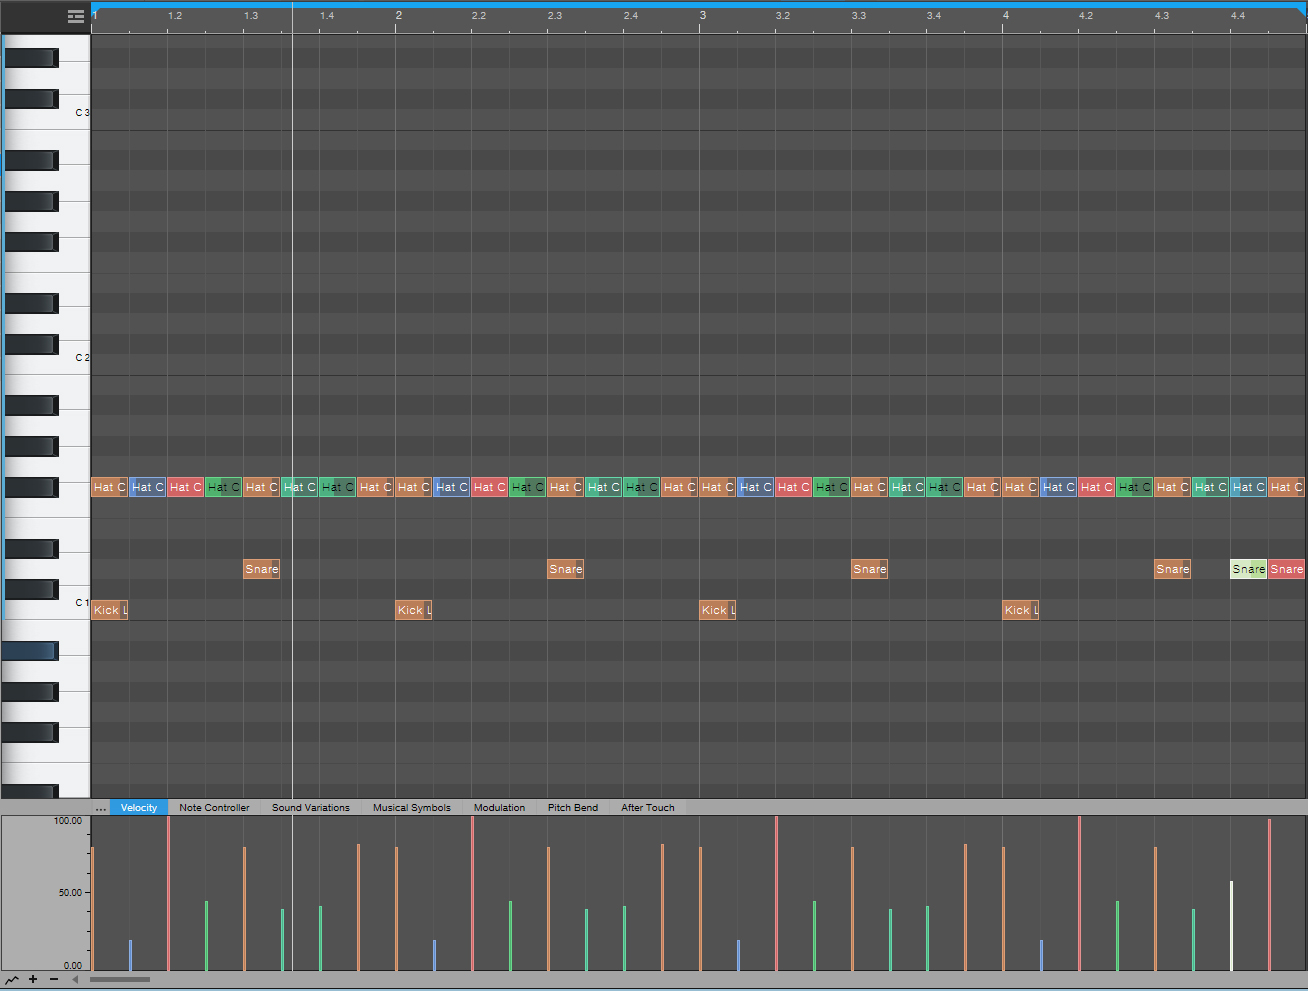Select the Kick note at bar 1
This screenshot has height=991, width=1308.
pyautogui.click(x=110, y=610)
